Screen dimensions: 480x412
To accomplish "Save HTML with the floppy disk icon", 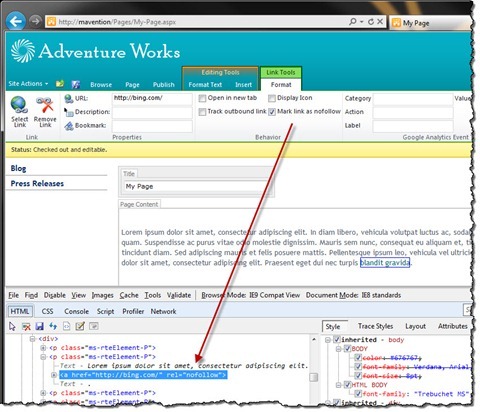I will [39, 326].
